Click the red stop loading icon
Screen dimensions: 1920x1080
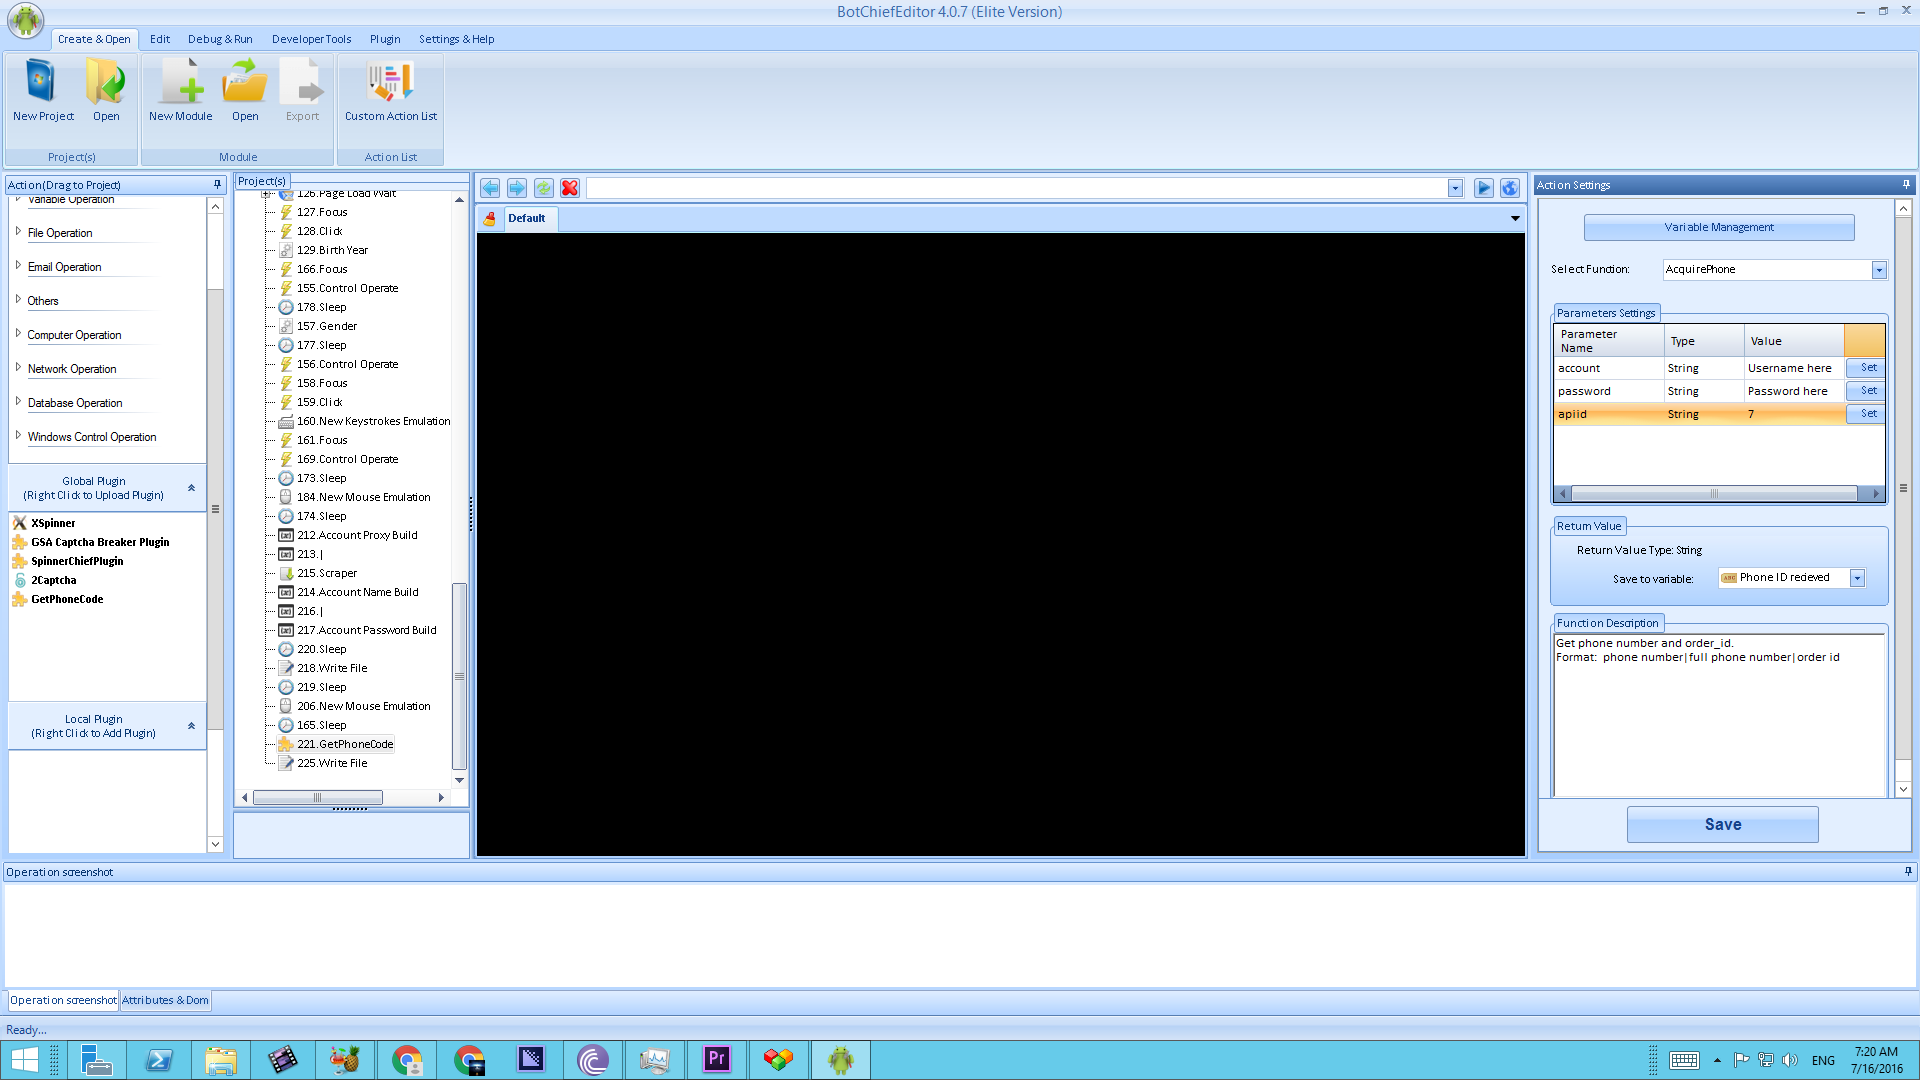coord(570,188)
